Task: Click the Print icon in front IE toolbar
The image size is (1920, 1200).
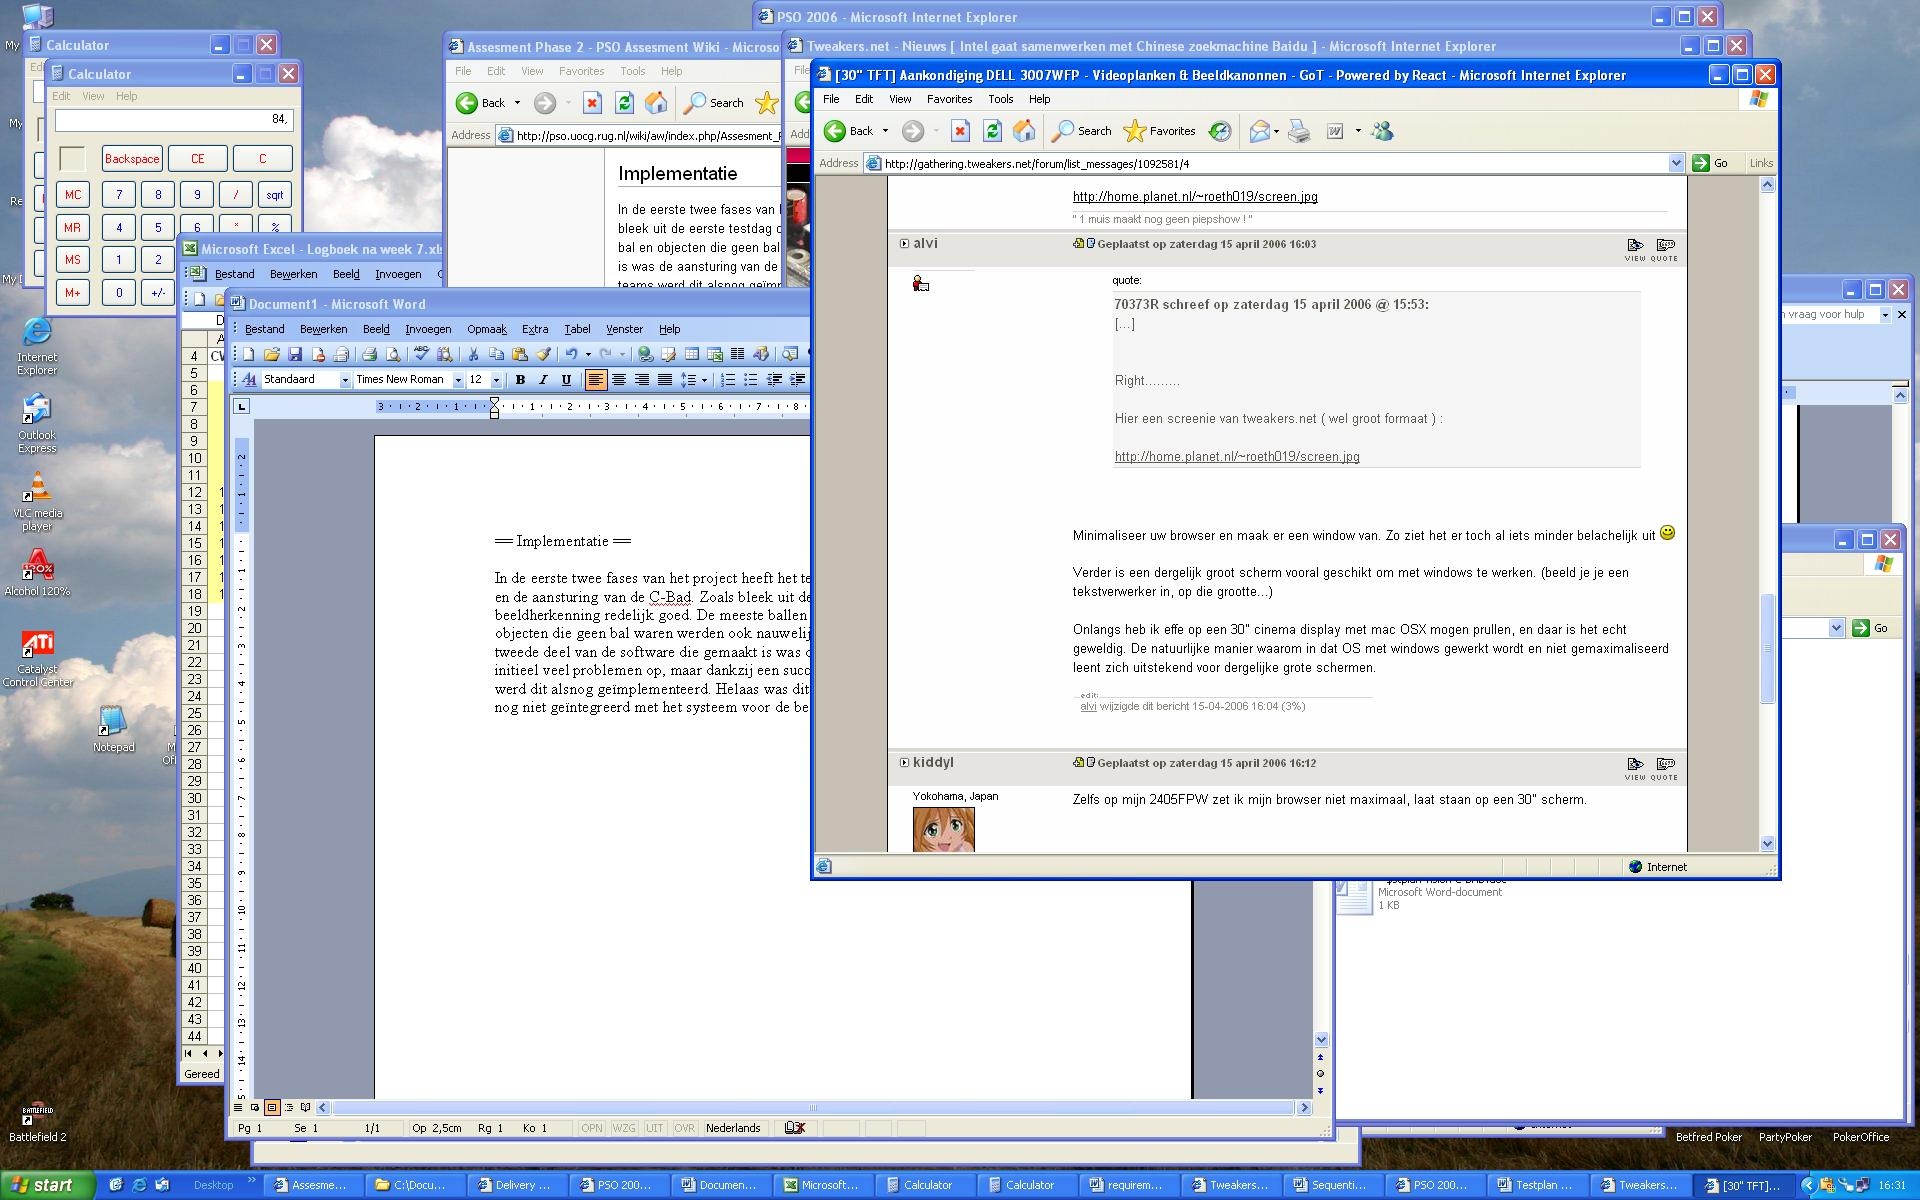Action: [1299, 131]
